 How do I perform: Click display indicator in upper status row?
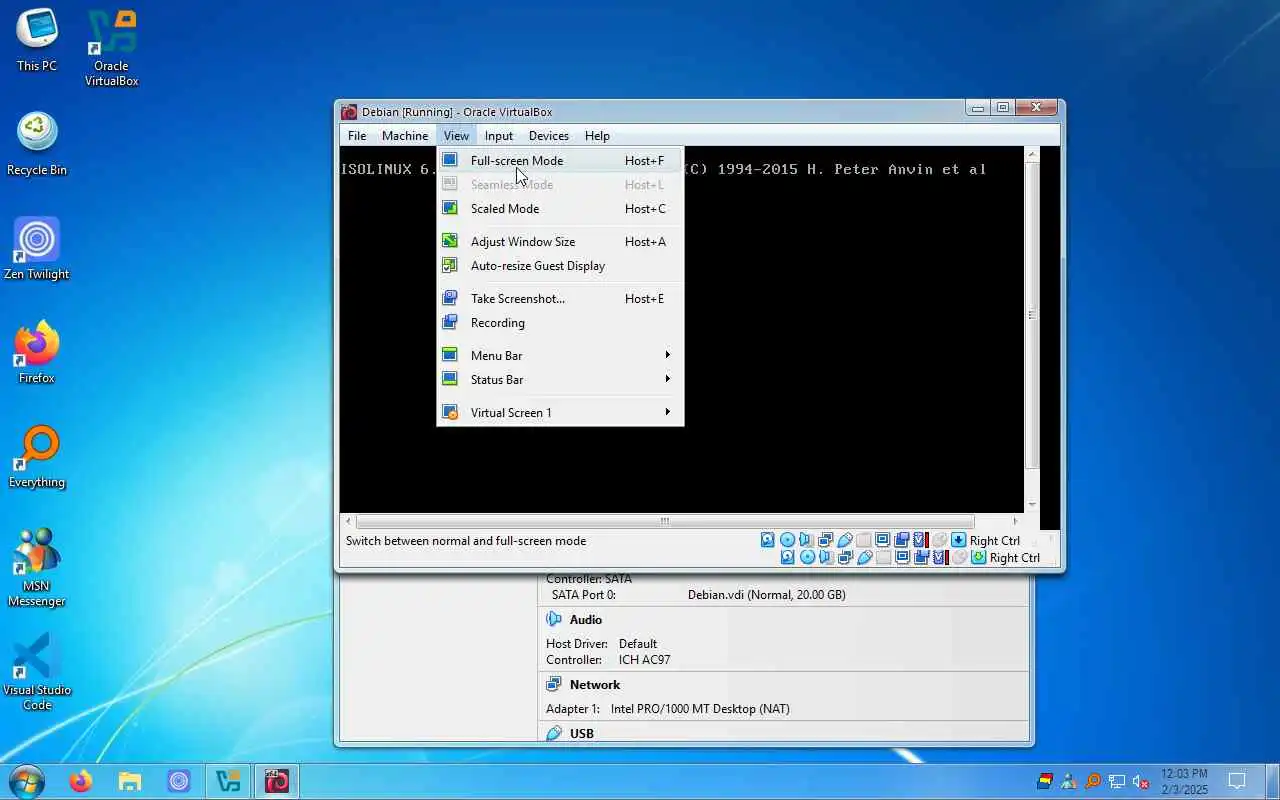pos(882,540)
